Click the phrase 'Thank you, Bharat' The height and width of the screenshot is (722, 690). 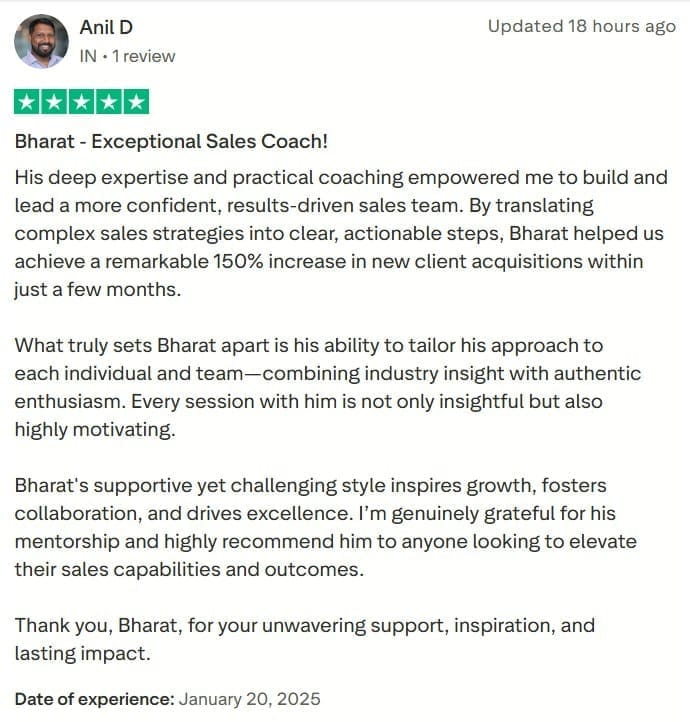coord(96,626)
